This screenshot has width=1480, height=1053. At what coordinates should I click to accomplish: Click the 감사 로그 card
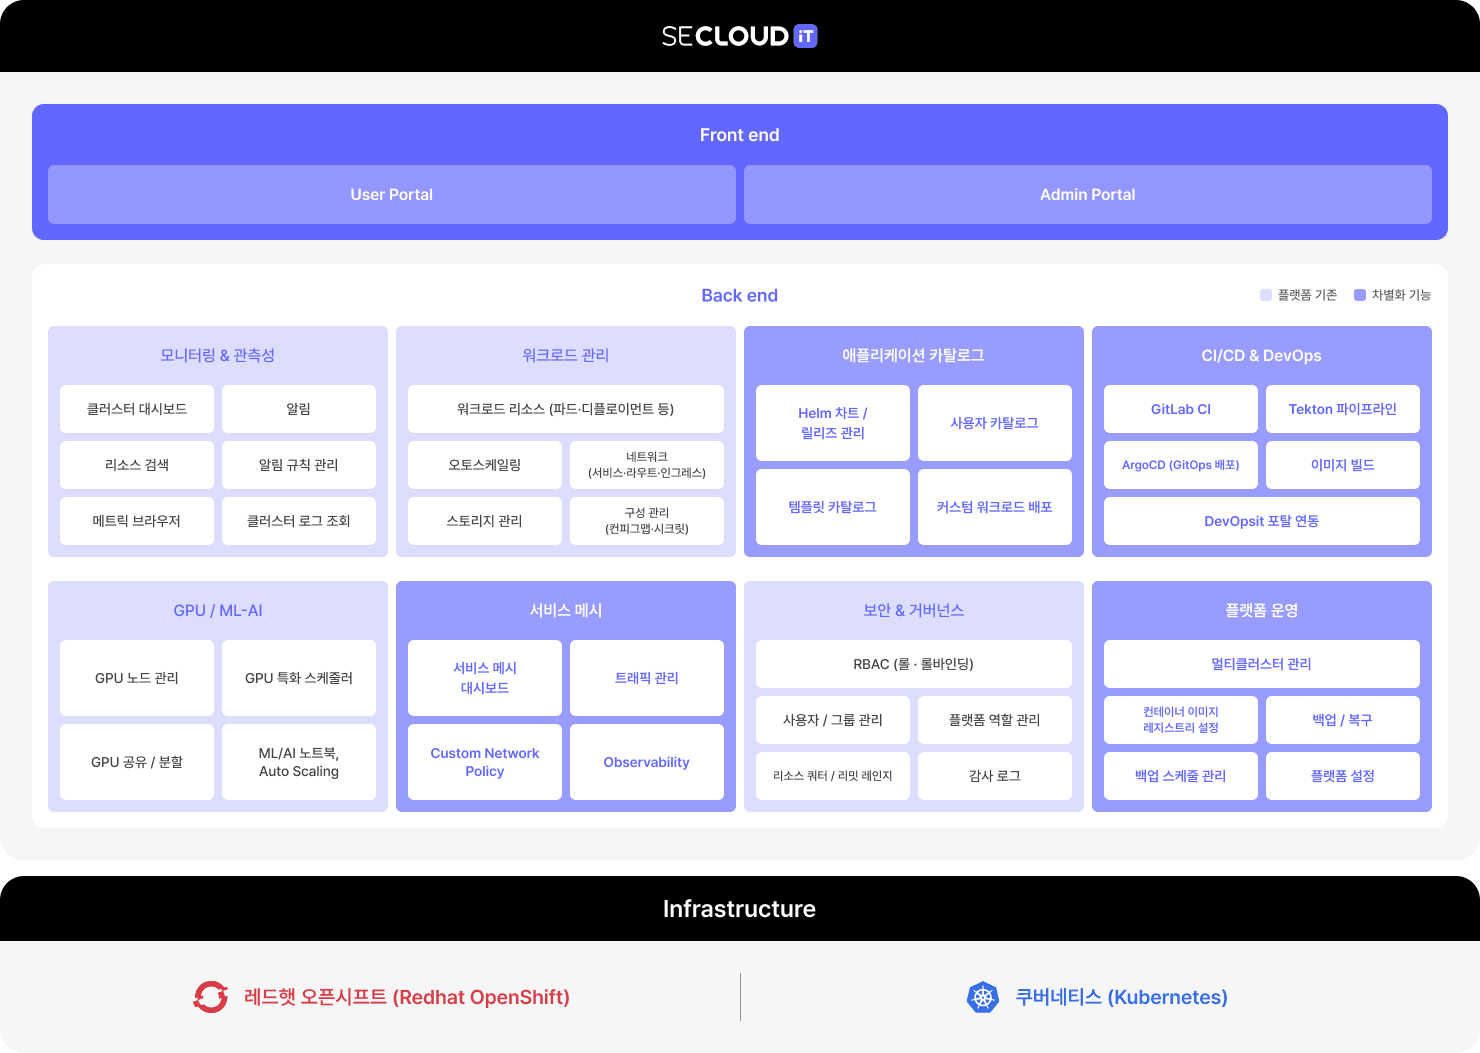pyautogui.click(x=995, y=776)
